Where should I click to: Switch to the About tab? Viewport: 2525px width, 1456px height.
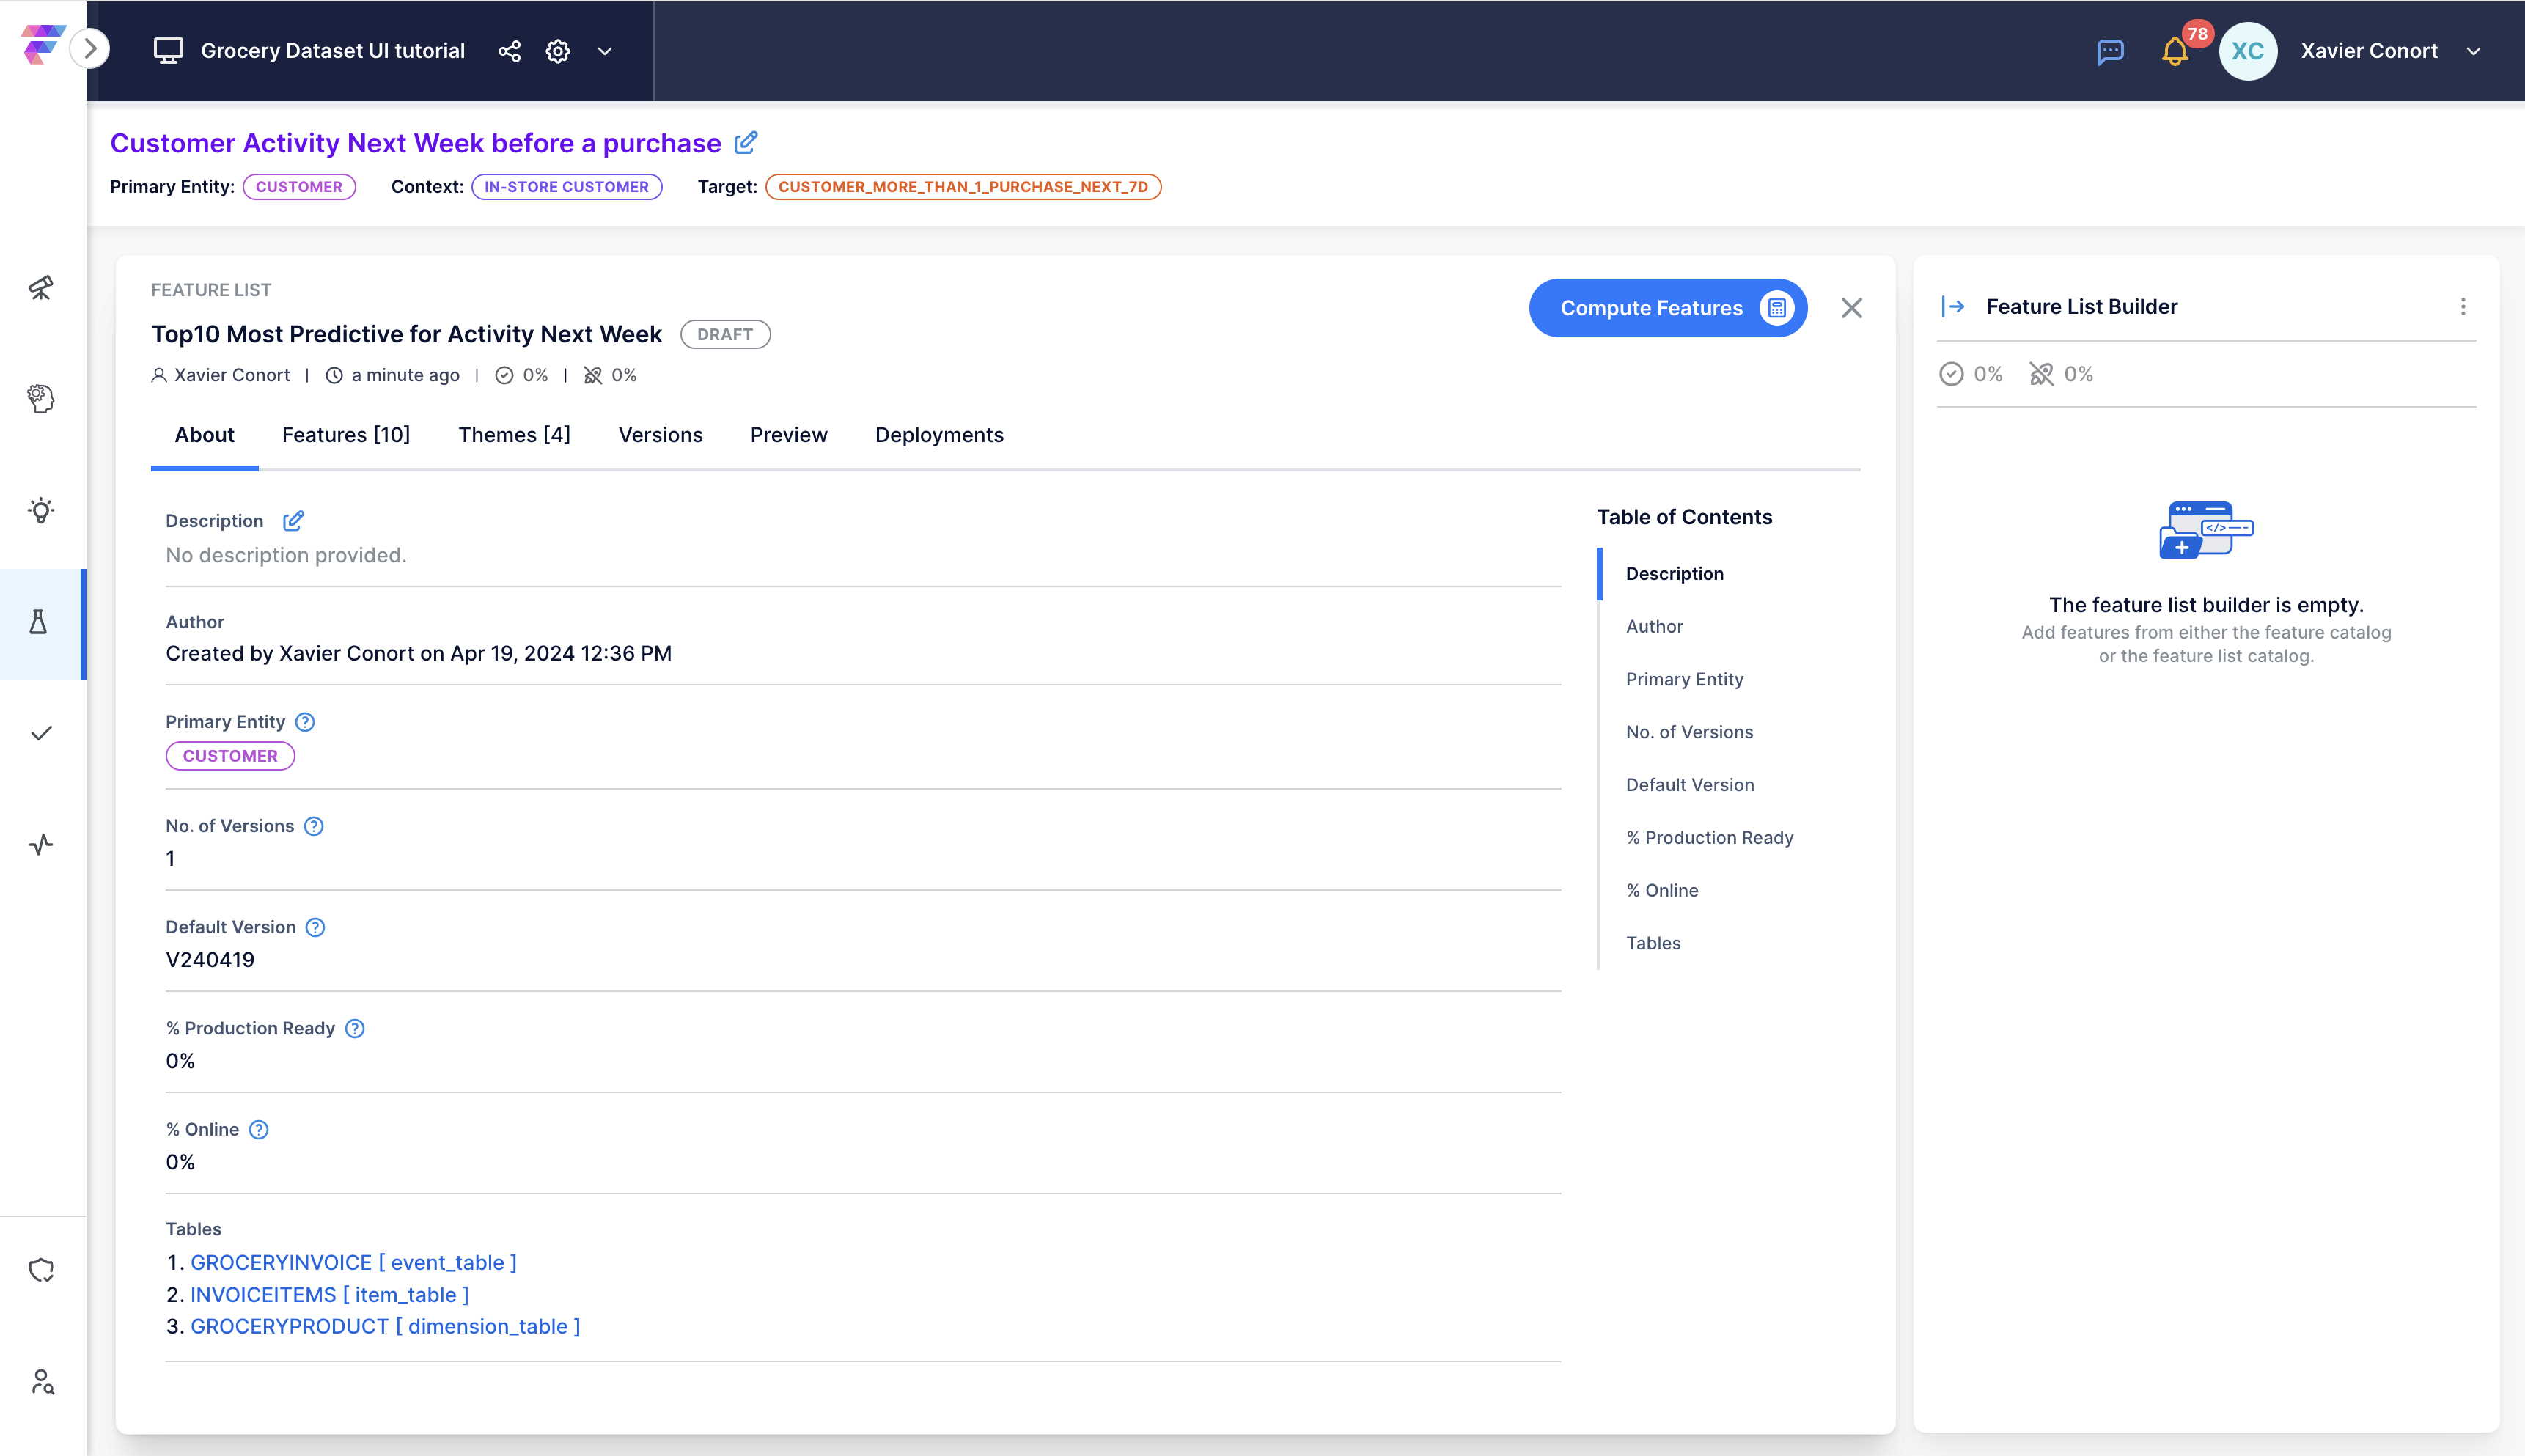204,435
